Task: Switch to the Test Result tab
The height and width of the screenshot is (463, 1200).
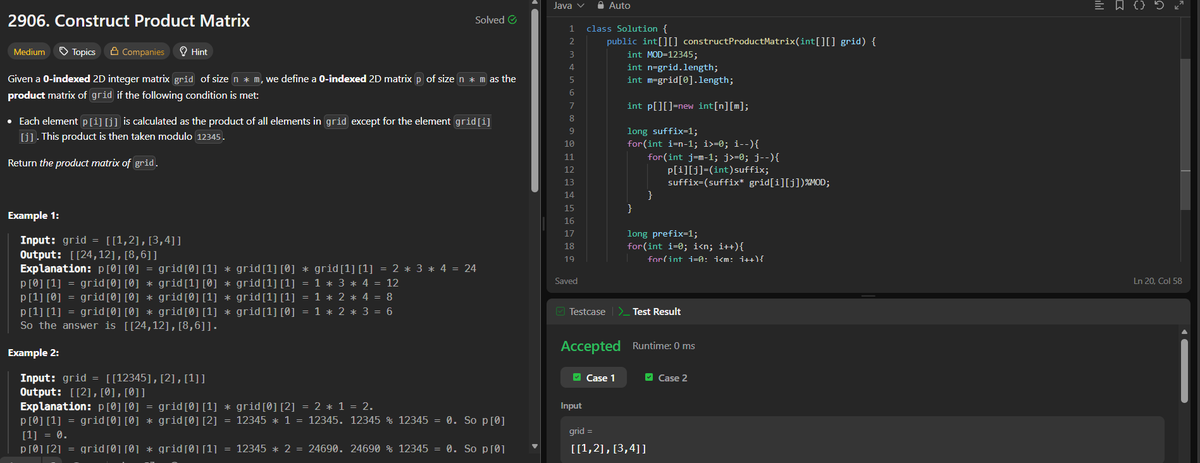Action: [651, 312]
